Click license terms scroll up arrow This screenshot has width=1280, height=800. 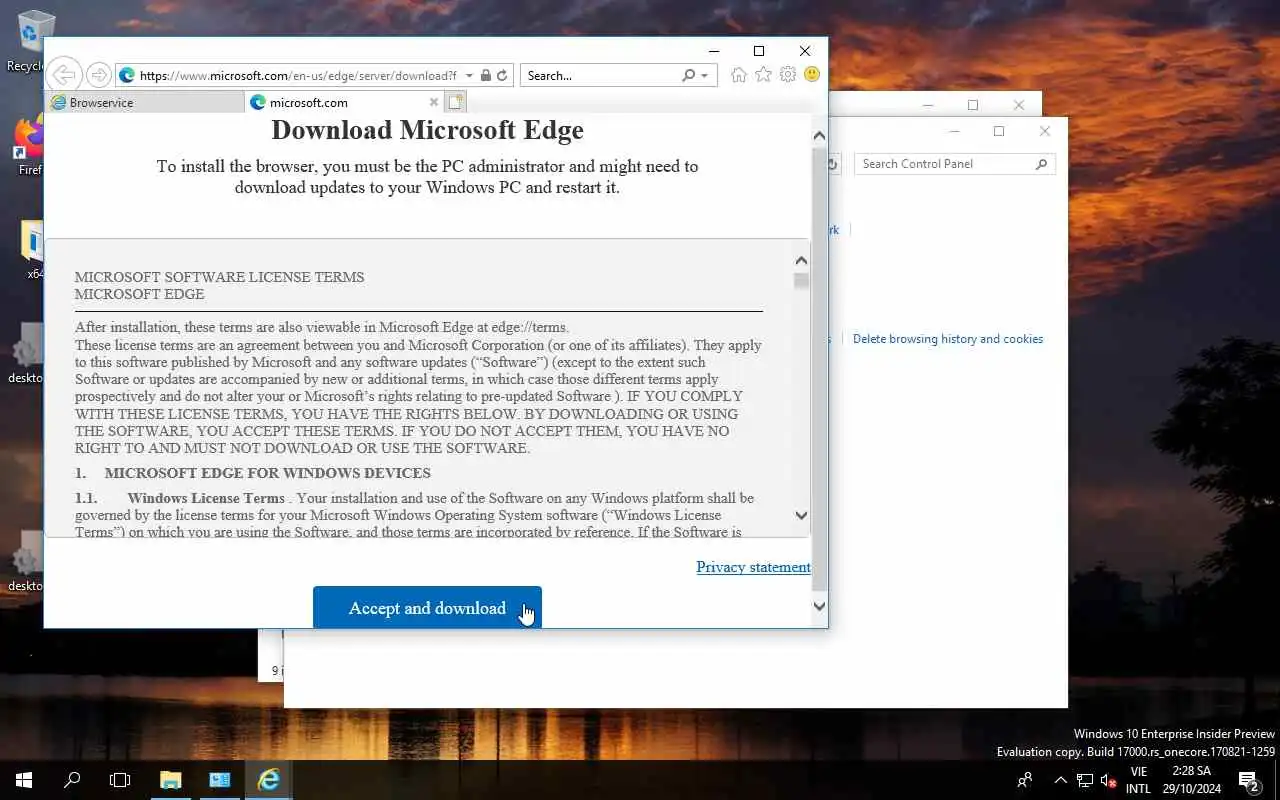pos(801,260)
